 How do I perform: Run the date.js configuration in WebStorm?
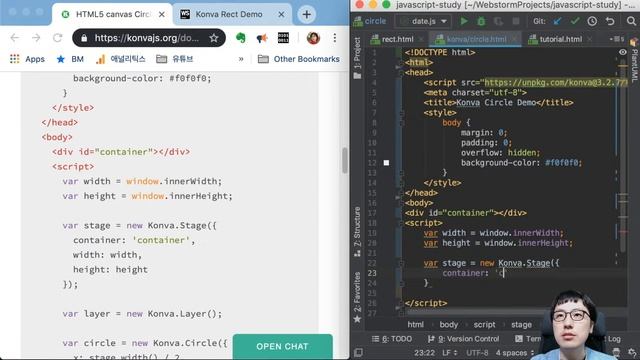click(464, 21)
